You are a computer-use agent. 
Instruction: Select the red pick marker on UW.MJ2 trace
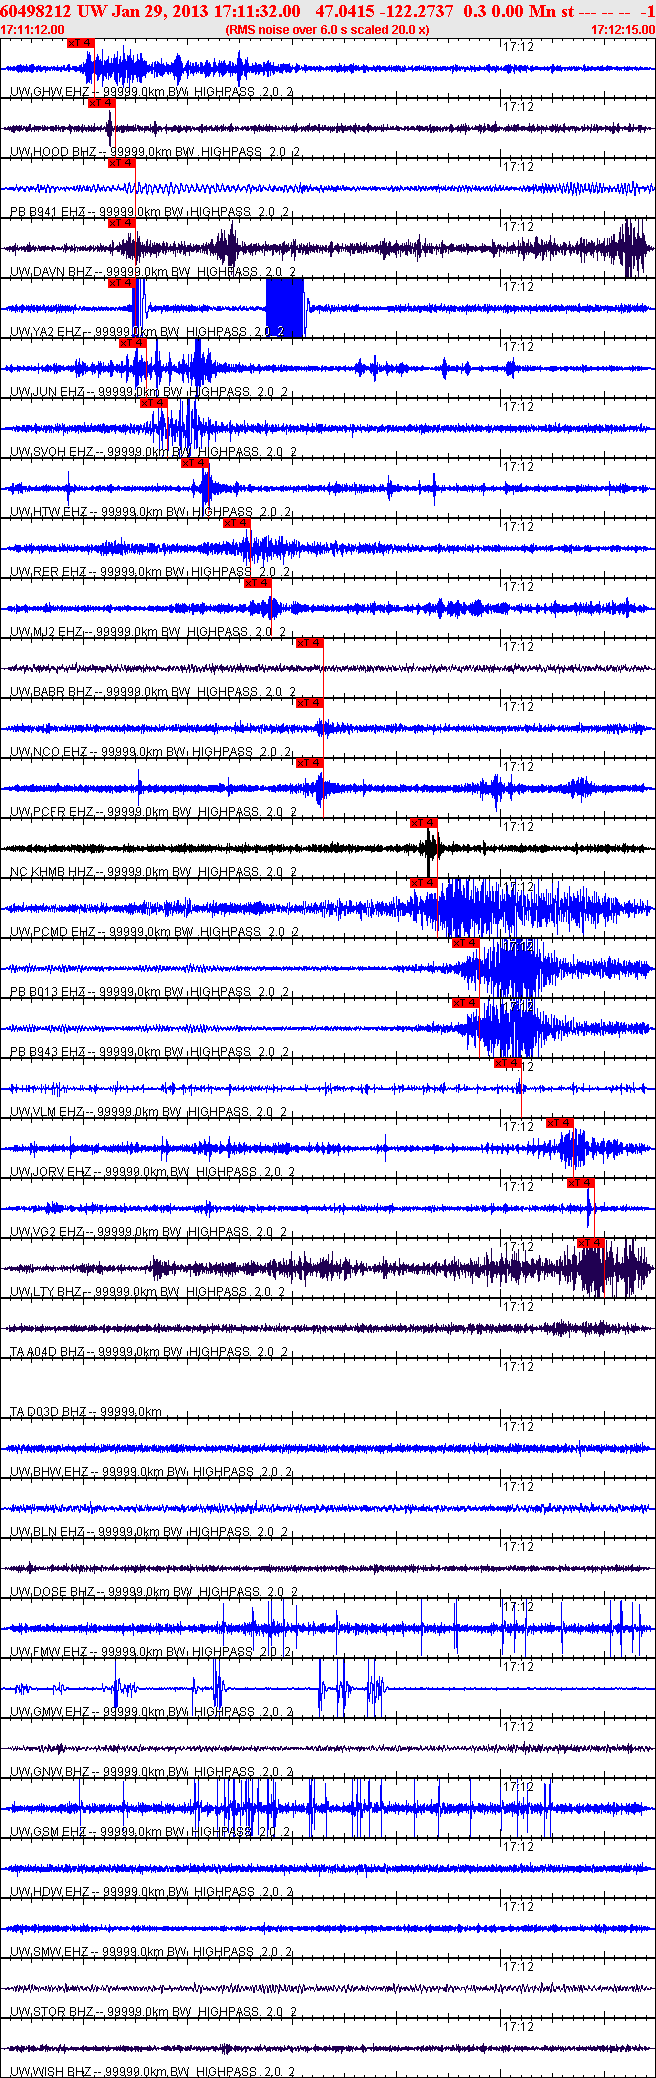tap(257, 583)
